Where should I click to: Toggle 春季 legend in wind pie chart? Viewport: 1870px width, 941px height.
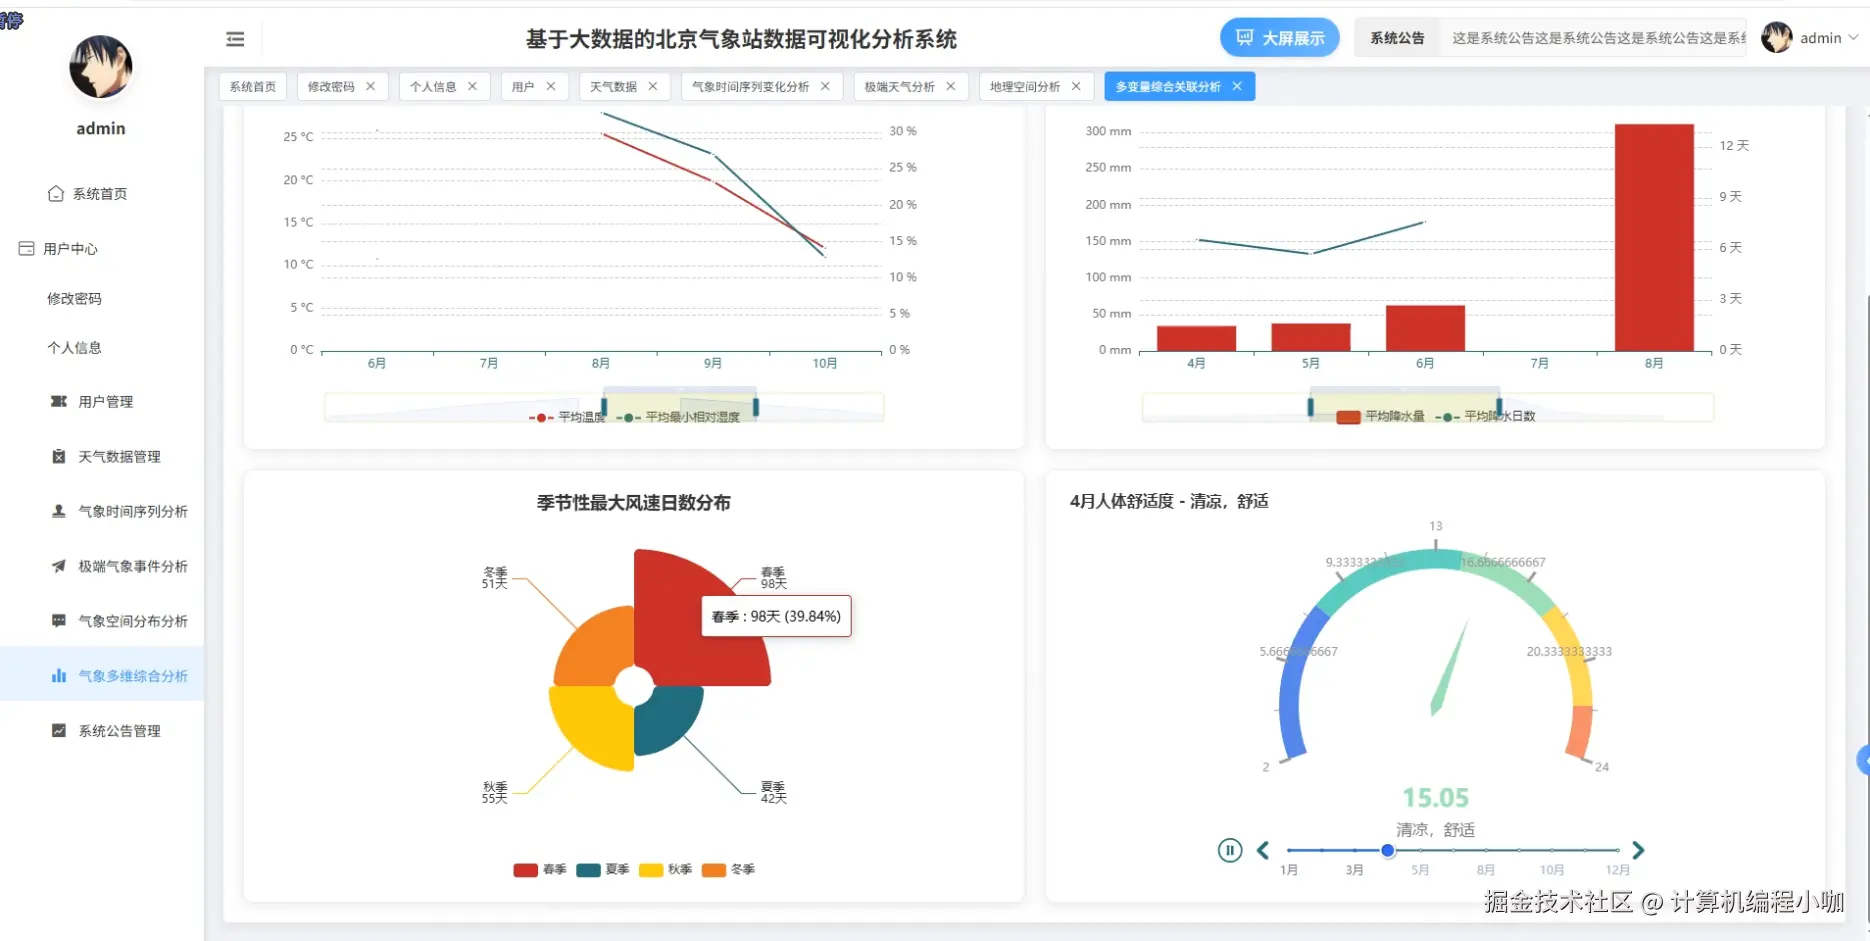[540, 870]
